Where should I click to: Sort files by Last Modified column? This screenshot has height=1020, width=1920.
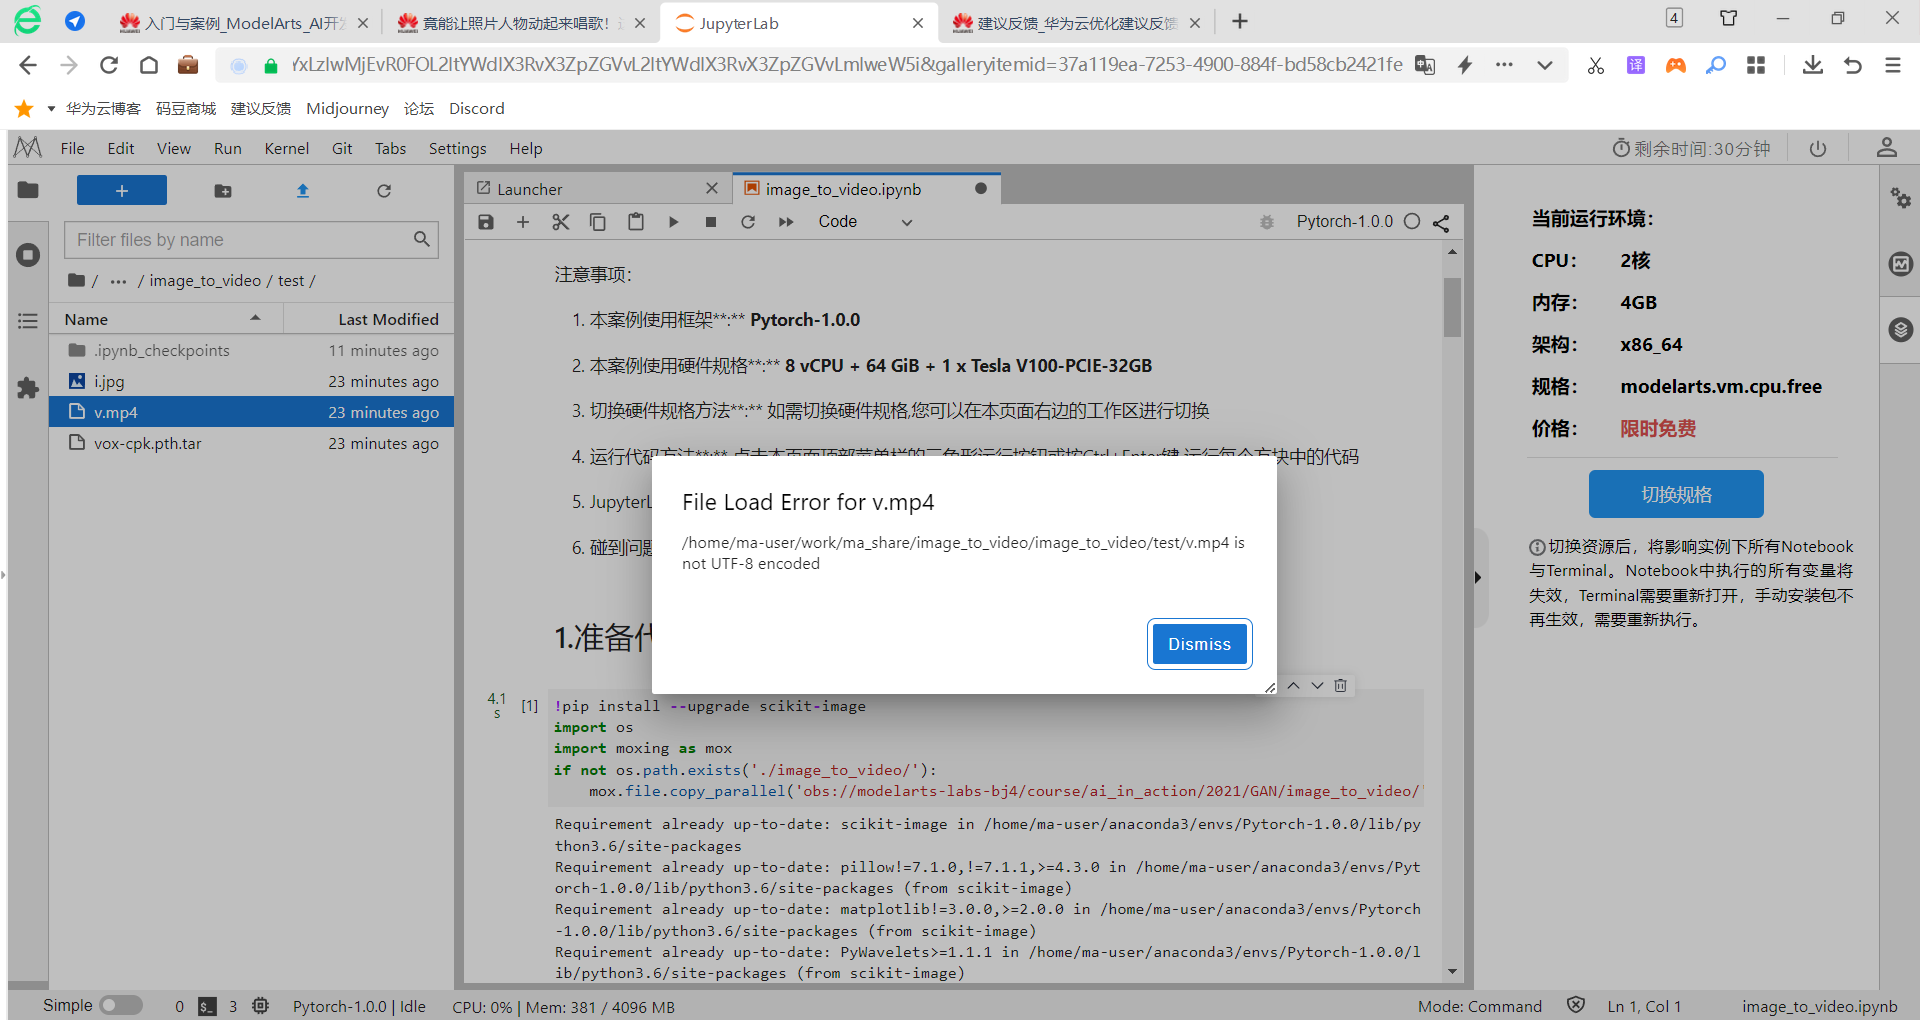(x=369, y=319)
